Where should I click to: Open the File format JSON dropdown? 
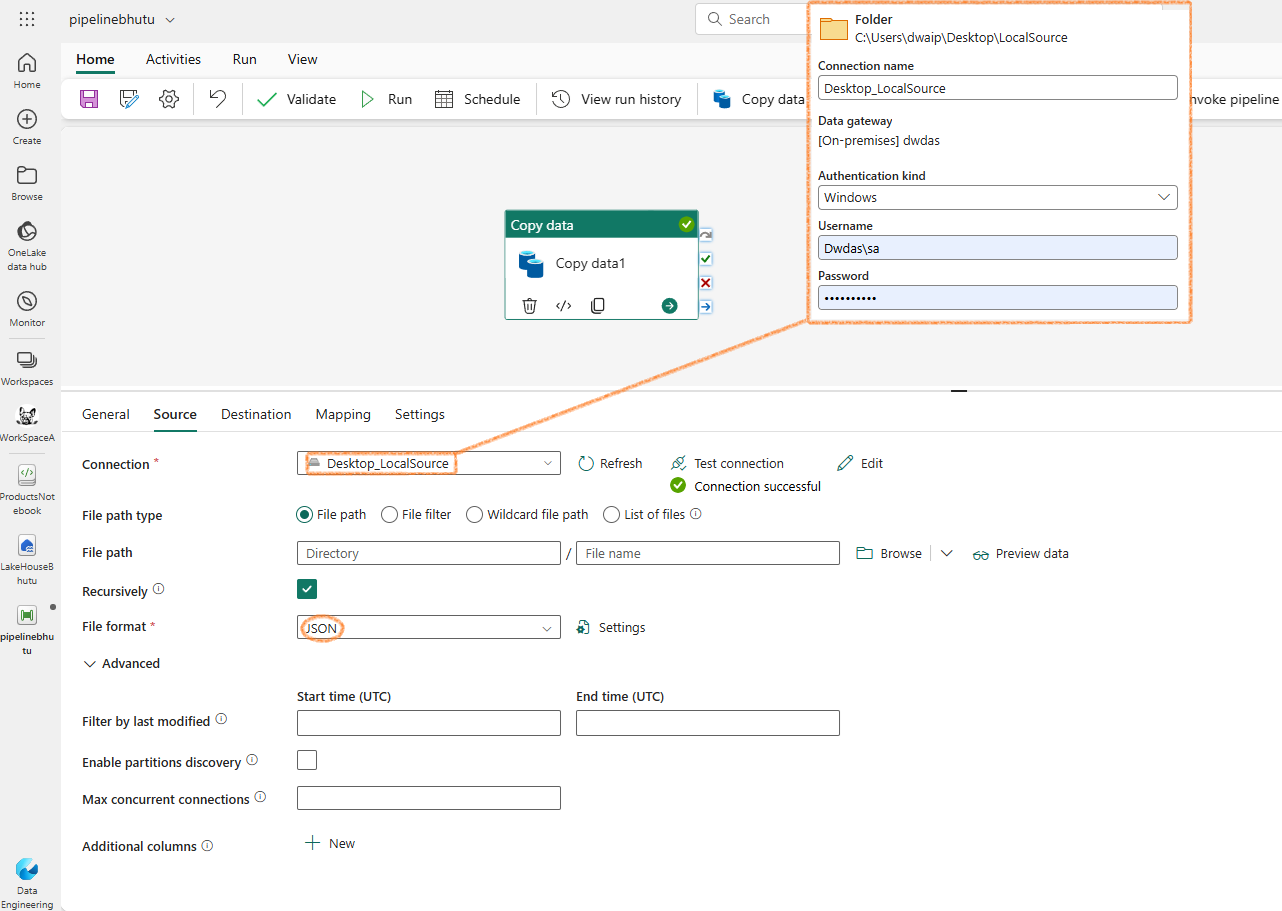(x=429, y=627)
